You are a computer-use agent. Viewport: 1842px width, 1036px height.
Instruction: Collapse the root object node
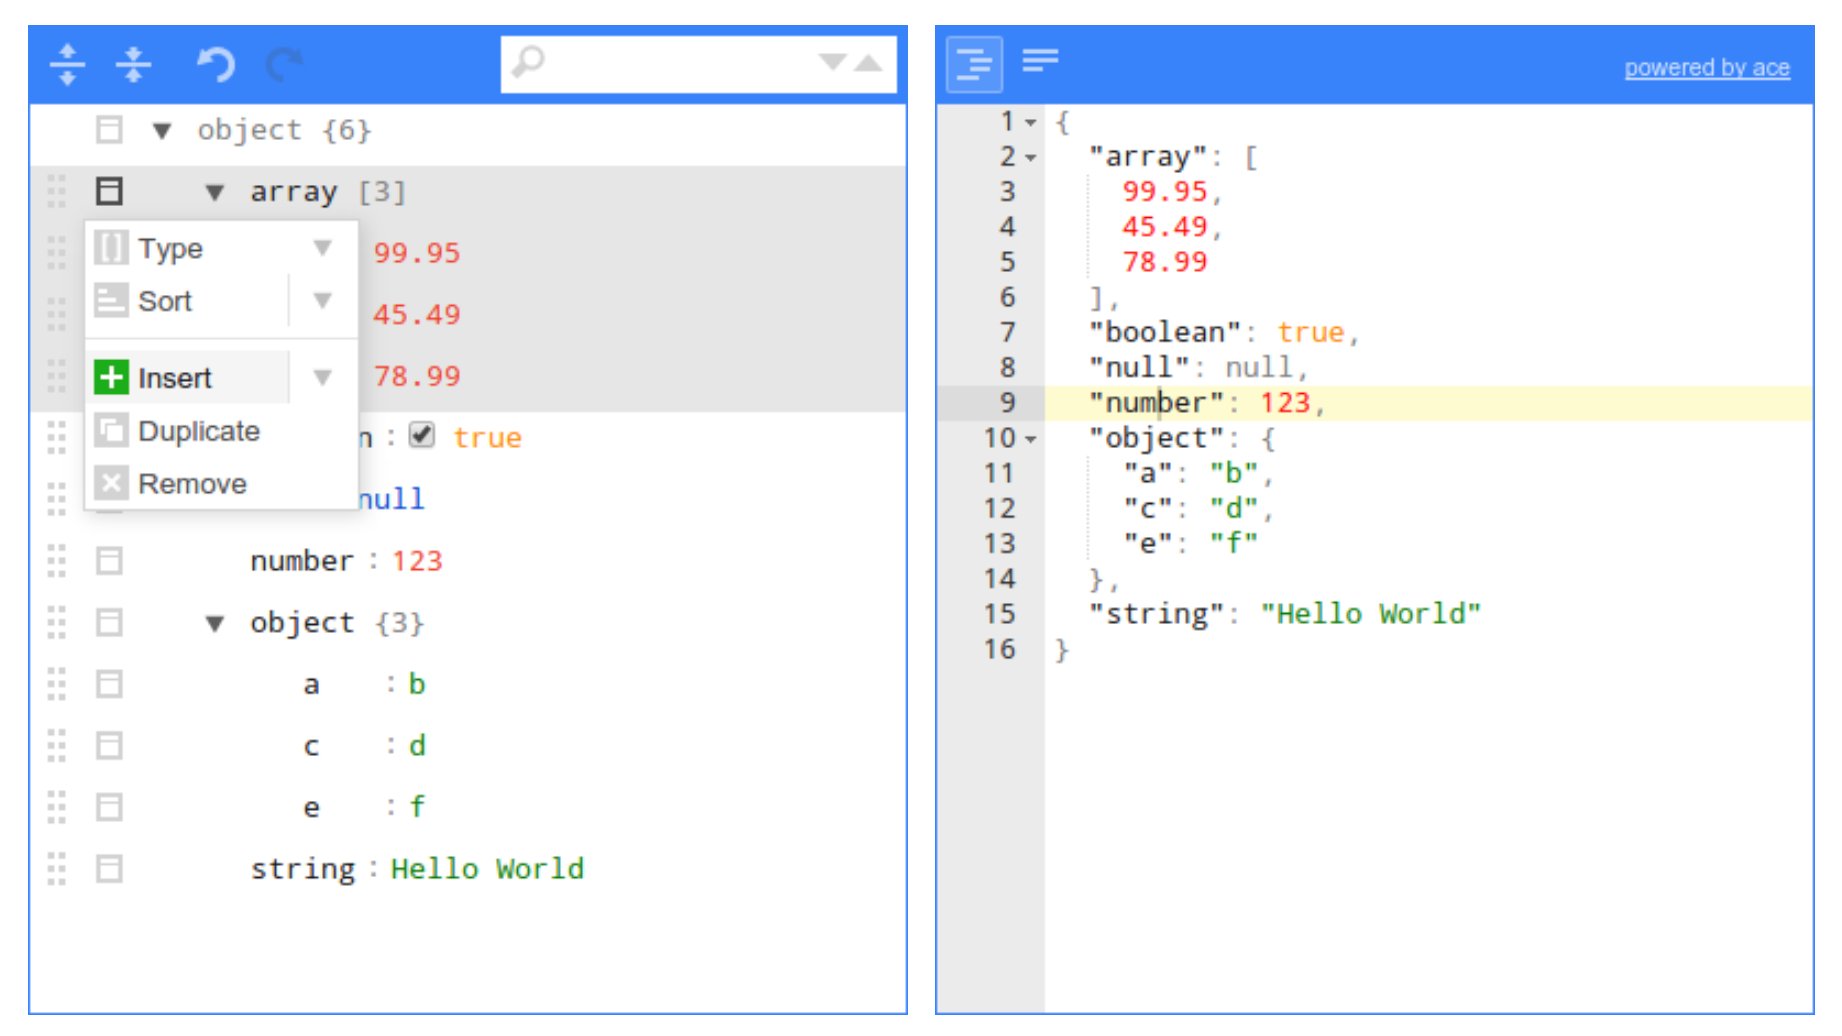point(162,131)
